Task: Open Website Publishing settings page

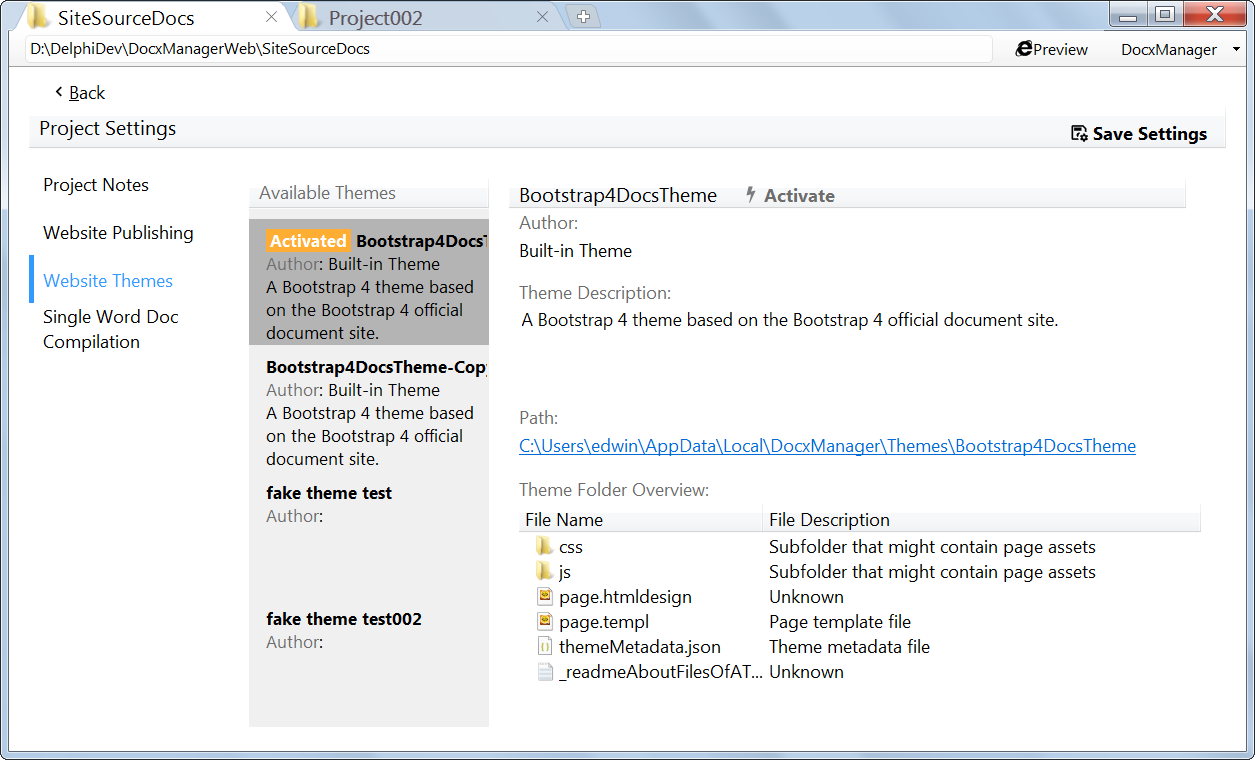Action: pyautogui.click(x=118, y=233)
